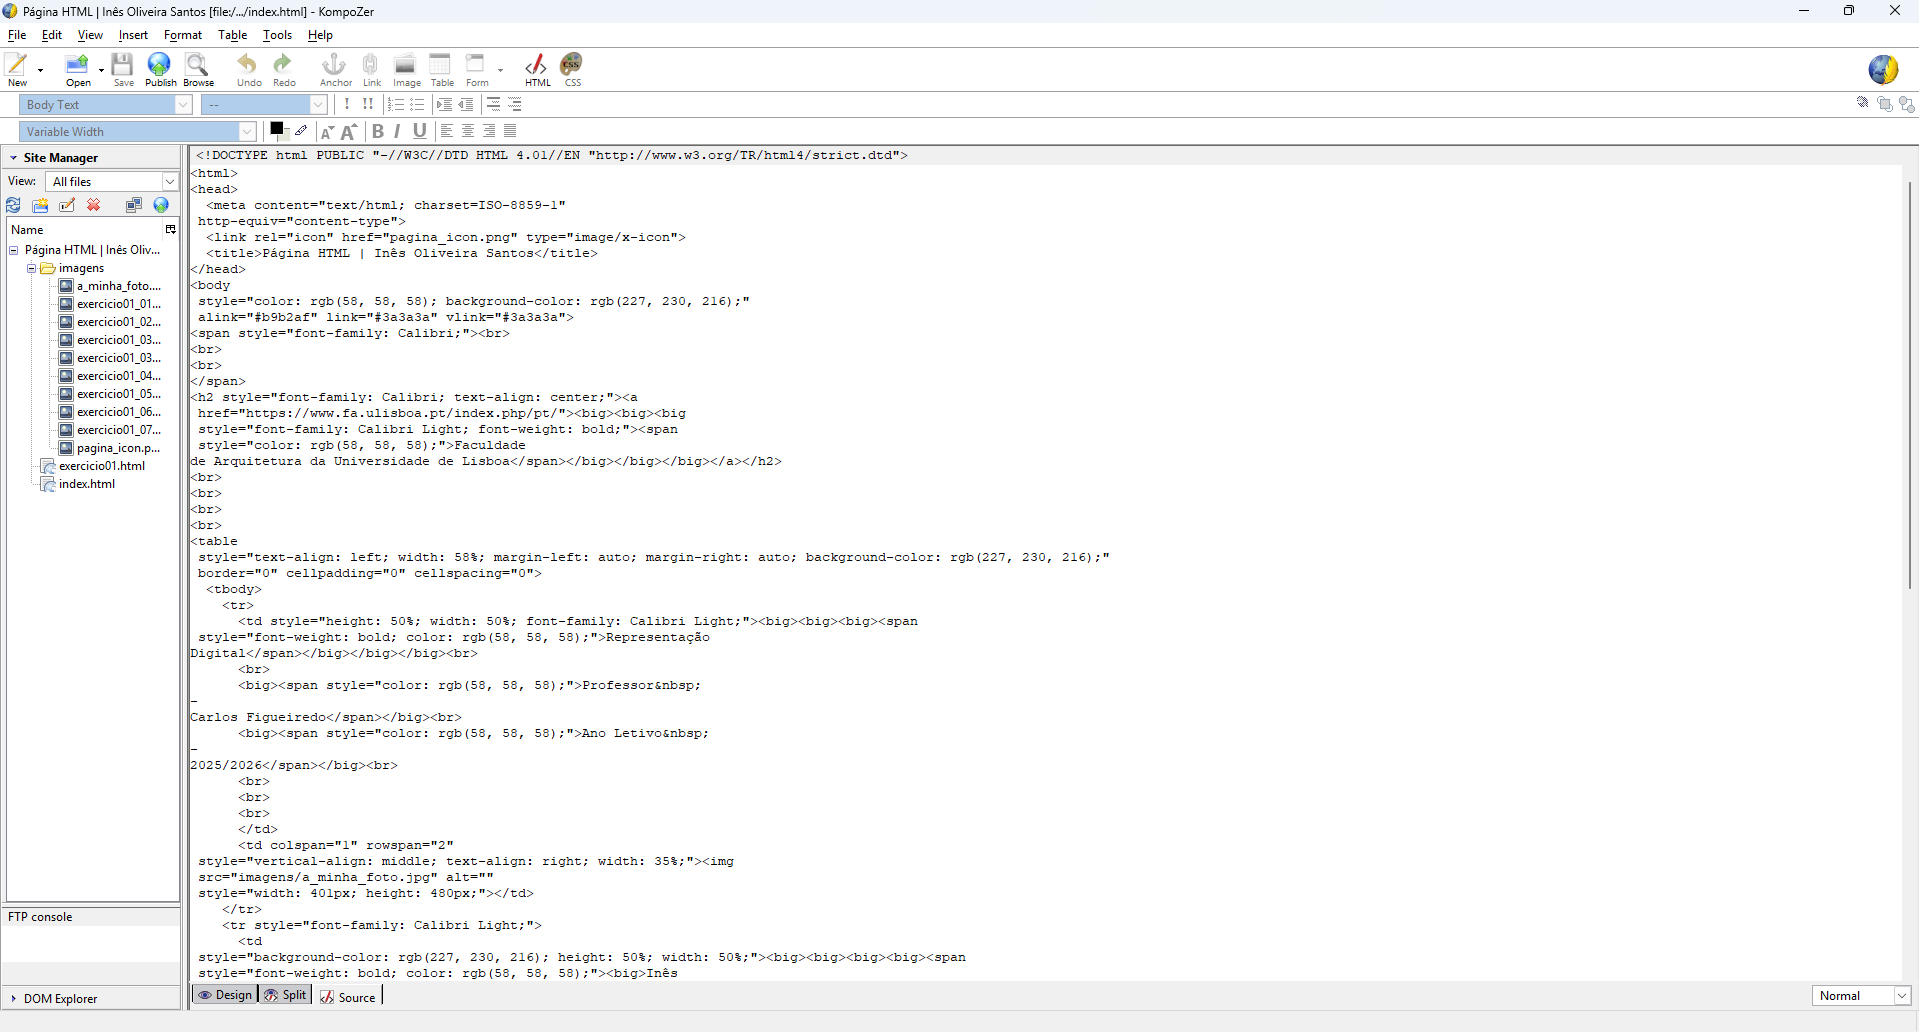
Task: Collapse the imagens folder
Action: 32,268
